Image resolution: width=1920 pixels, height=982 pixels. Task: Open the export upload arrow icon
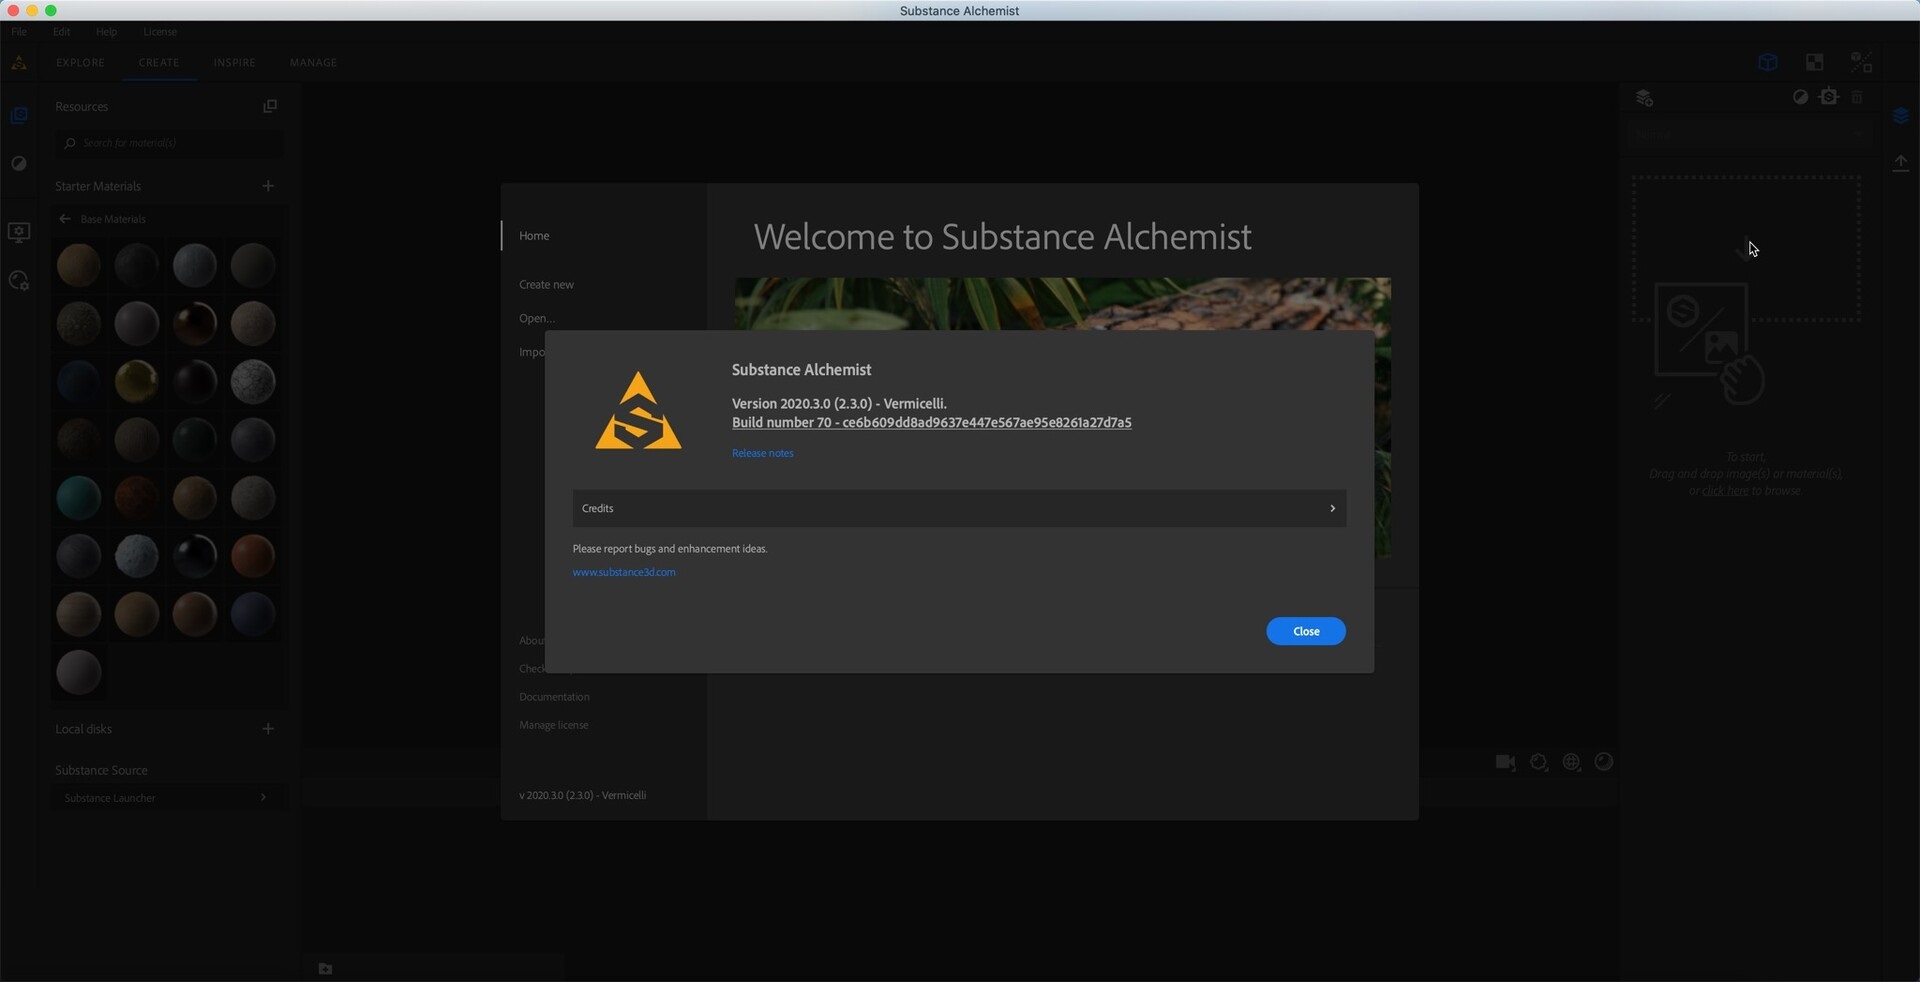1901,163
